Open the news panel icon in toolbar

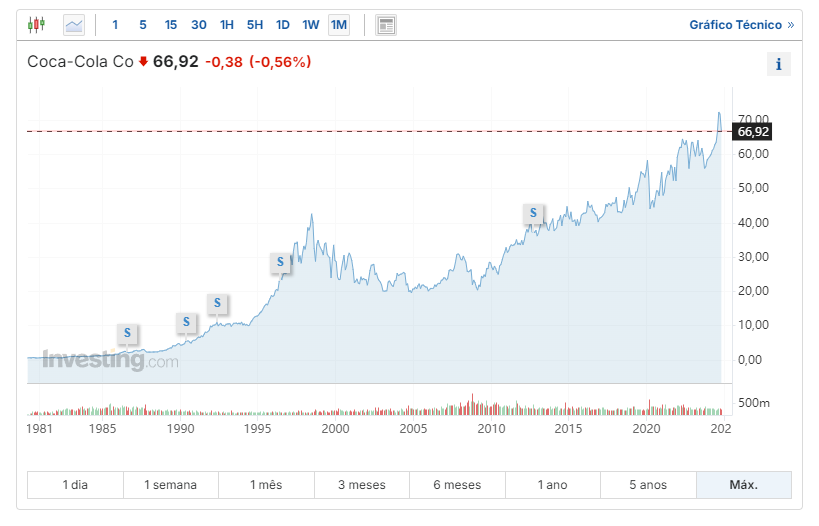tap(386, 24)
